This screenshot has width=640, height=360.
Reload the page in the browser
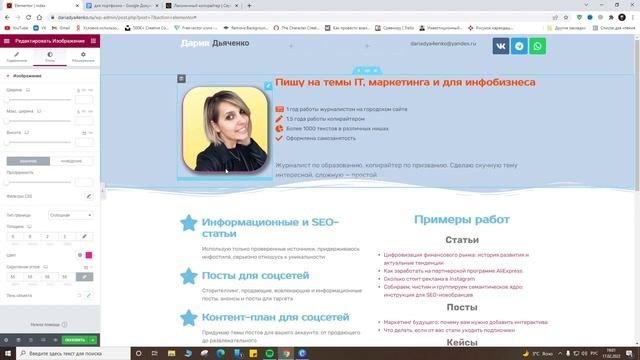28,17
